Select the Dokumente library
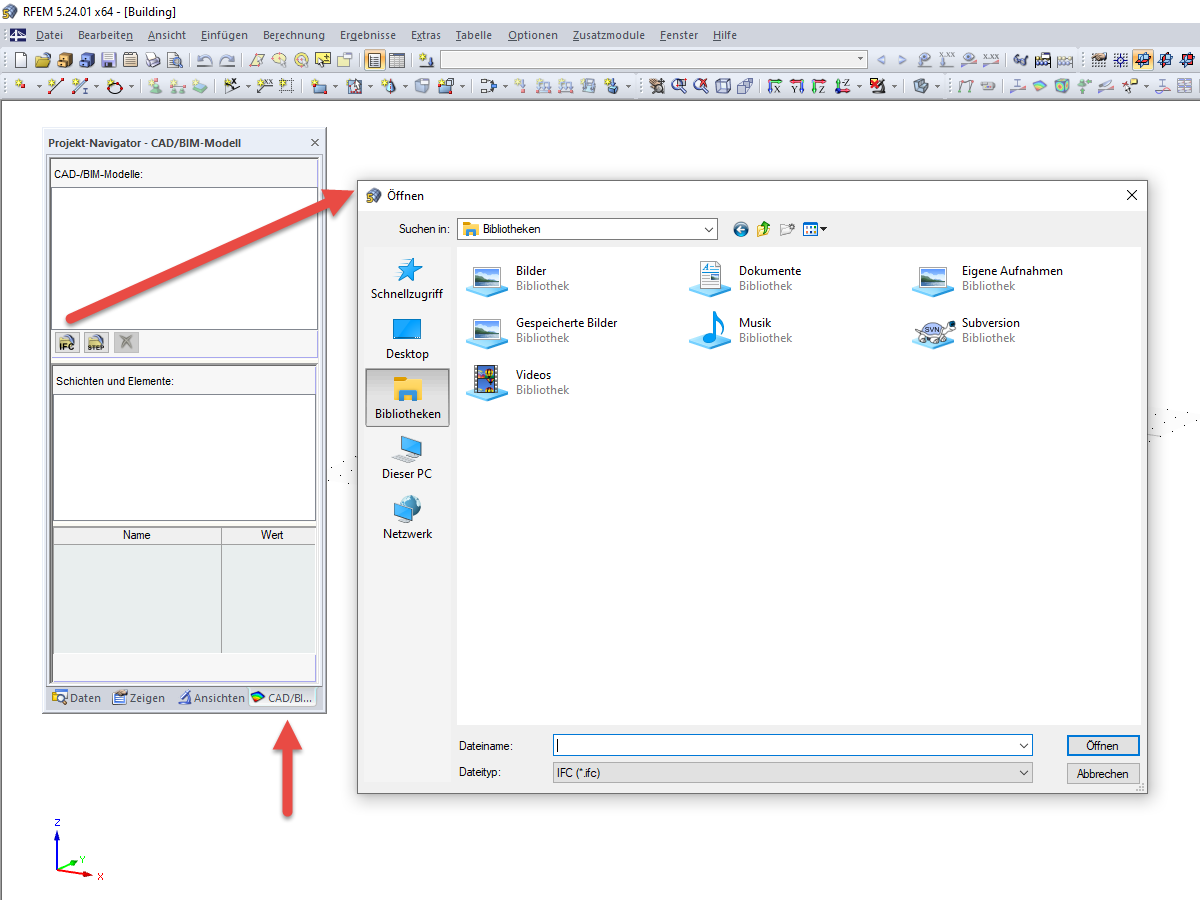The height and width of the screenshot is (900, 1200). click(746, 278)
